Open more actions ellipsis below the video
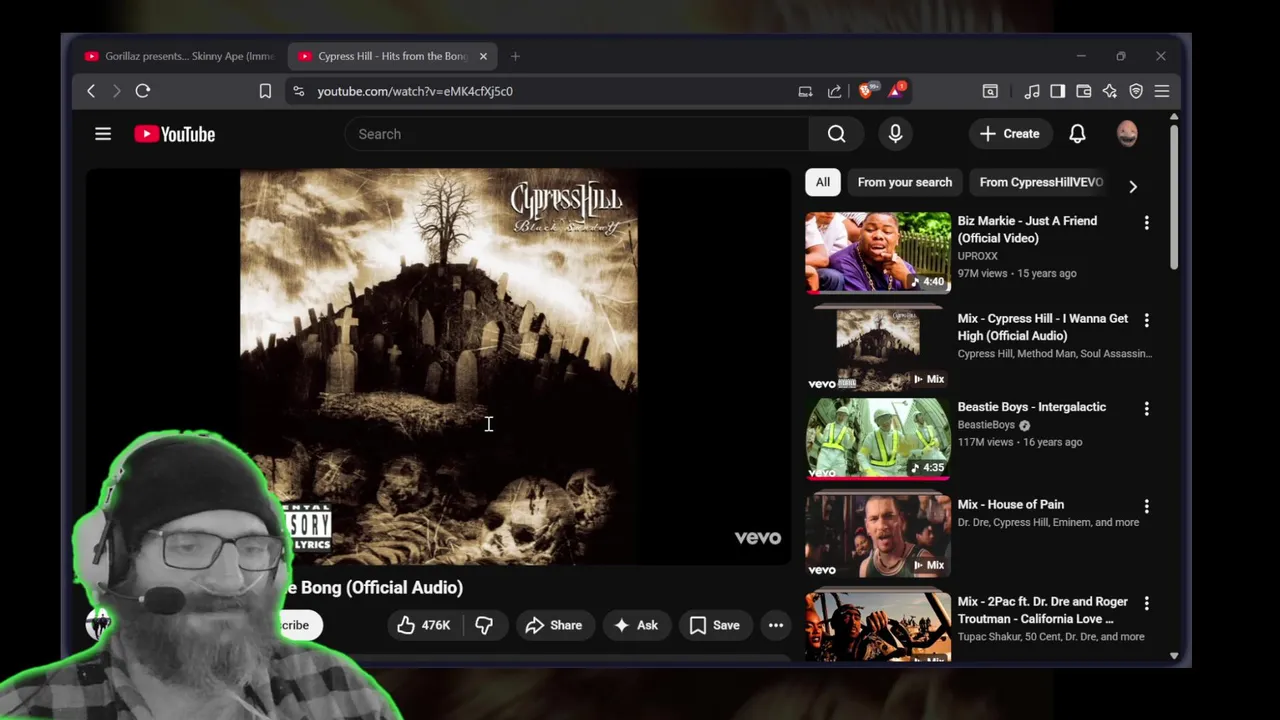The height and width of the screenshot is (720, 1280). click(x=776, y=625)
